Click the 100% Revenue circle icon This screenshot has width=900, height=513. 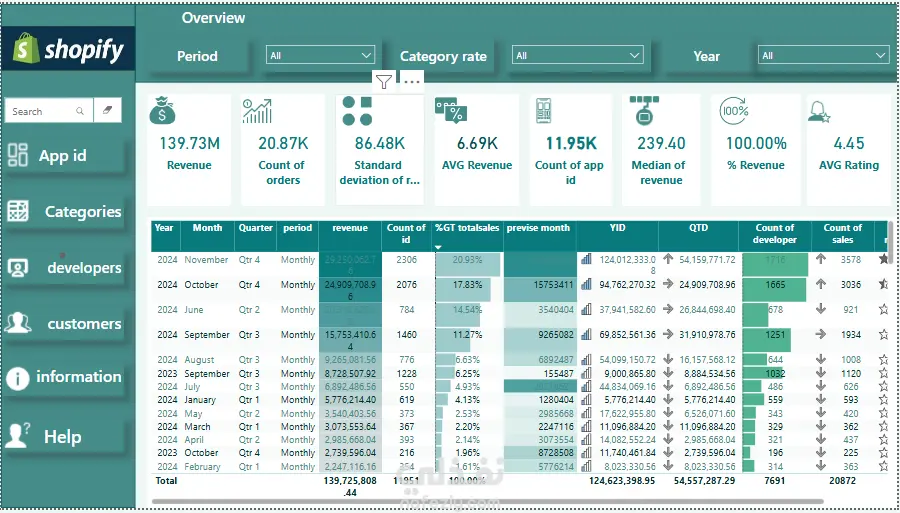tap(734, 111)
